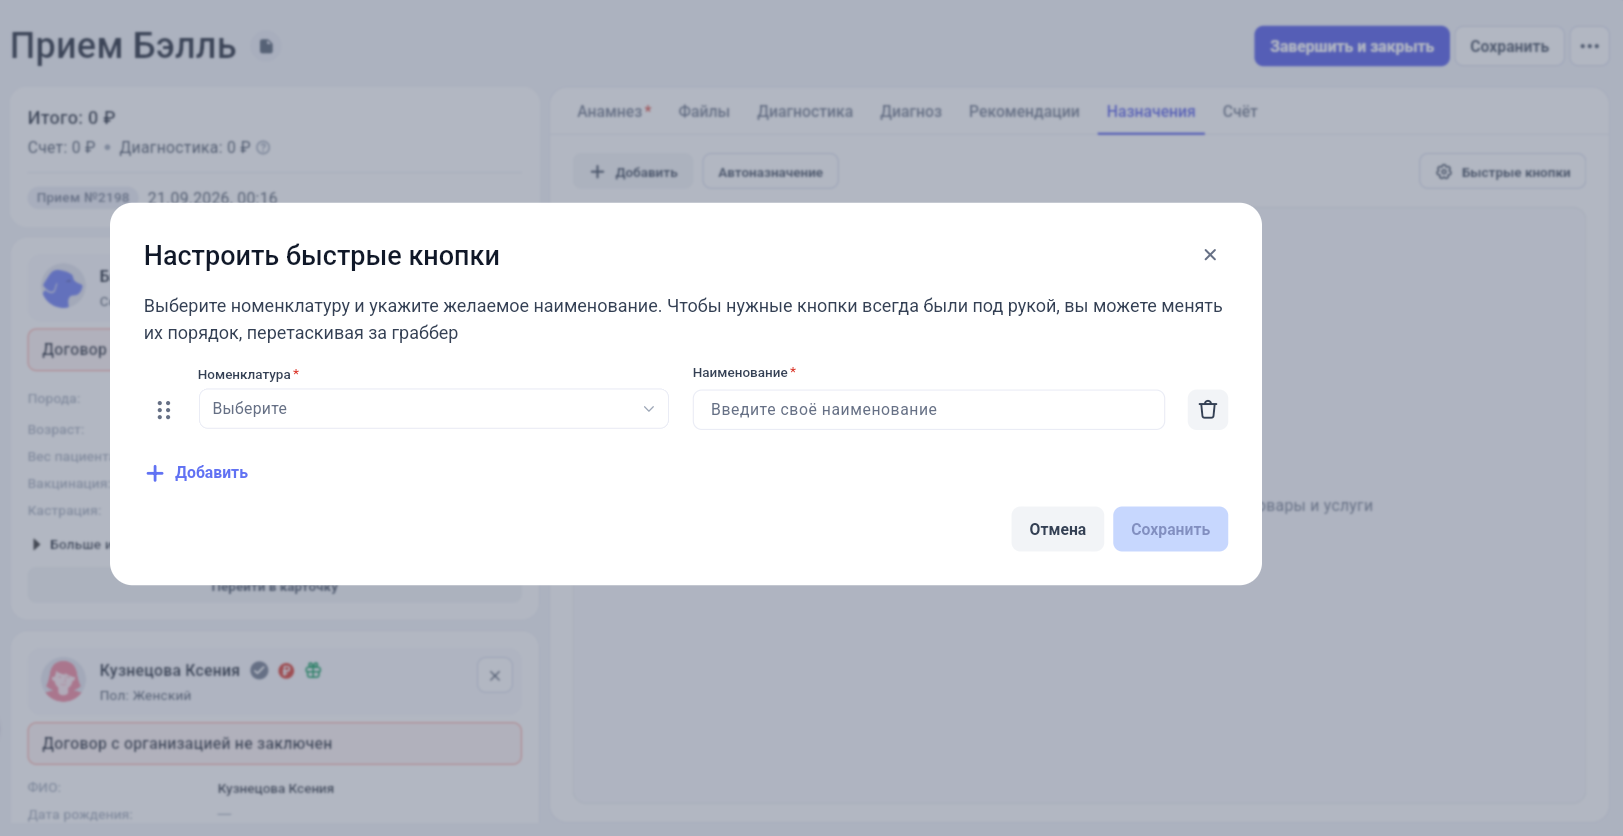Switch to the Диагностика tab
The width and height of the screenshot is (1623, 836).
(x=805, y=111)
